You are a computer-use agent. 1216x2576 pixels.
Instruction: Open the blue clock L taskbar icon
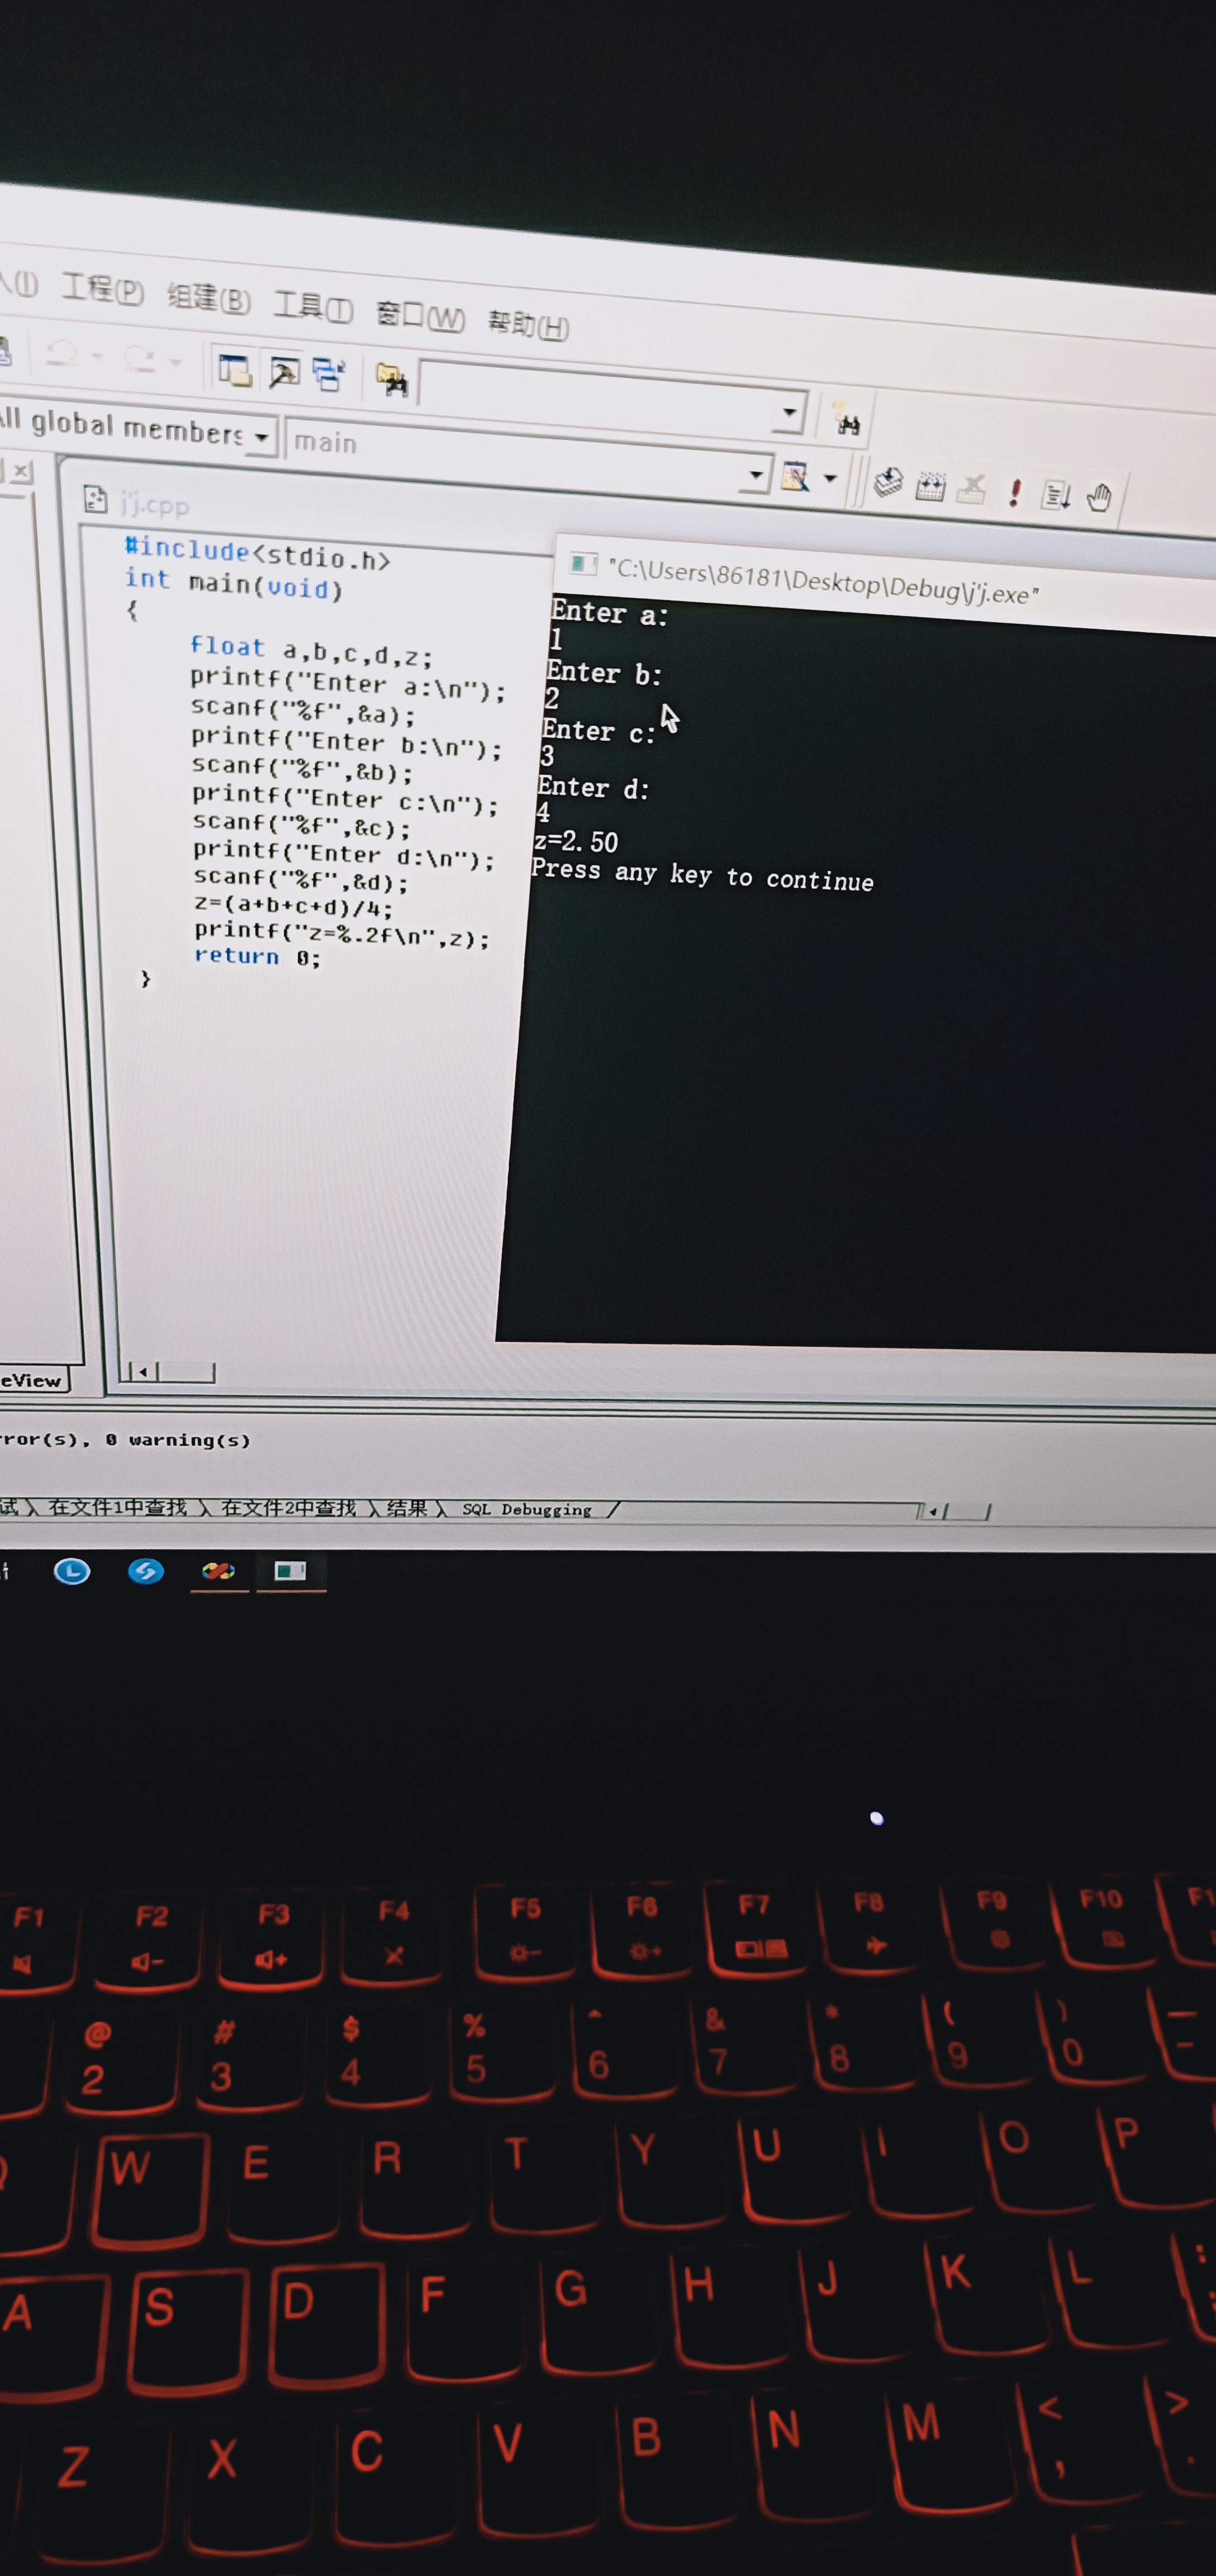point(71,1571)
